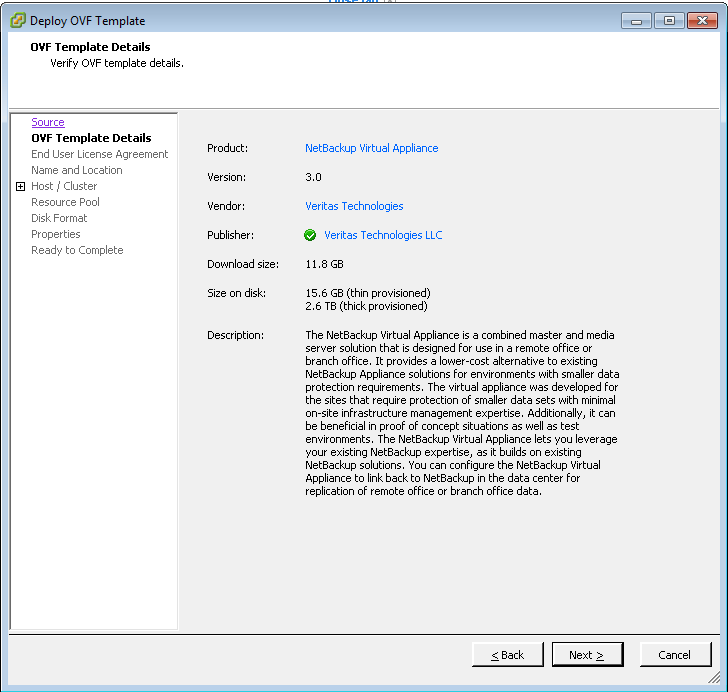Minimize the Deploy OVF Template window

tap(637, 21)
